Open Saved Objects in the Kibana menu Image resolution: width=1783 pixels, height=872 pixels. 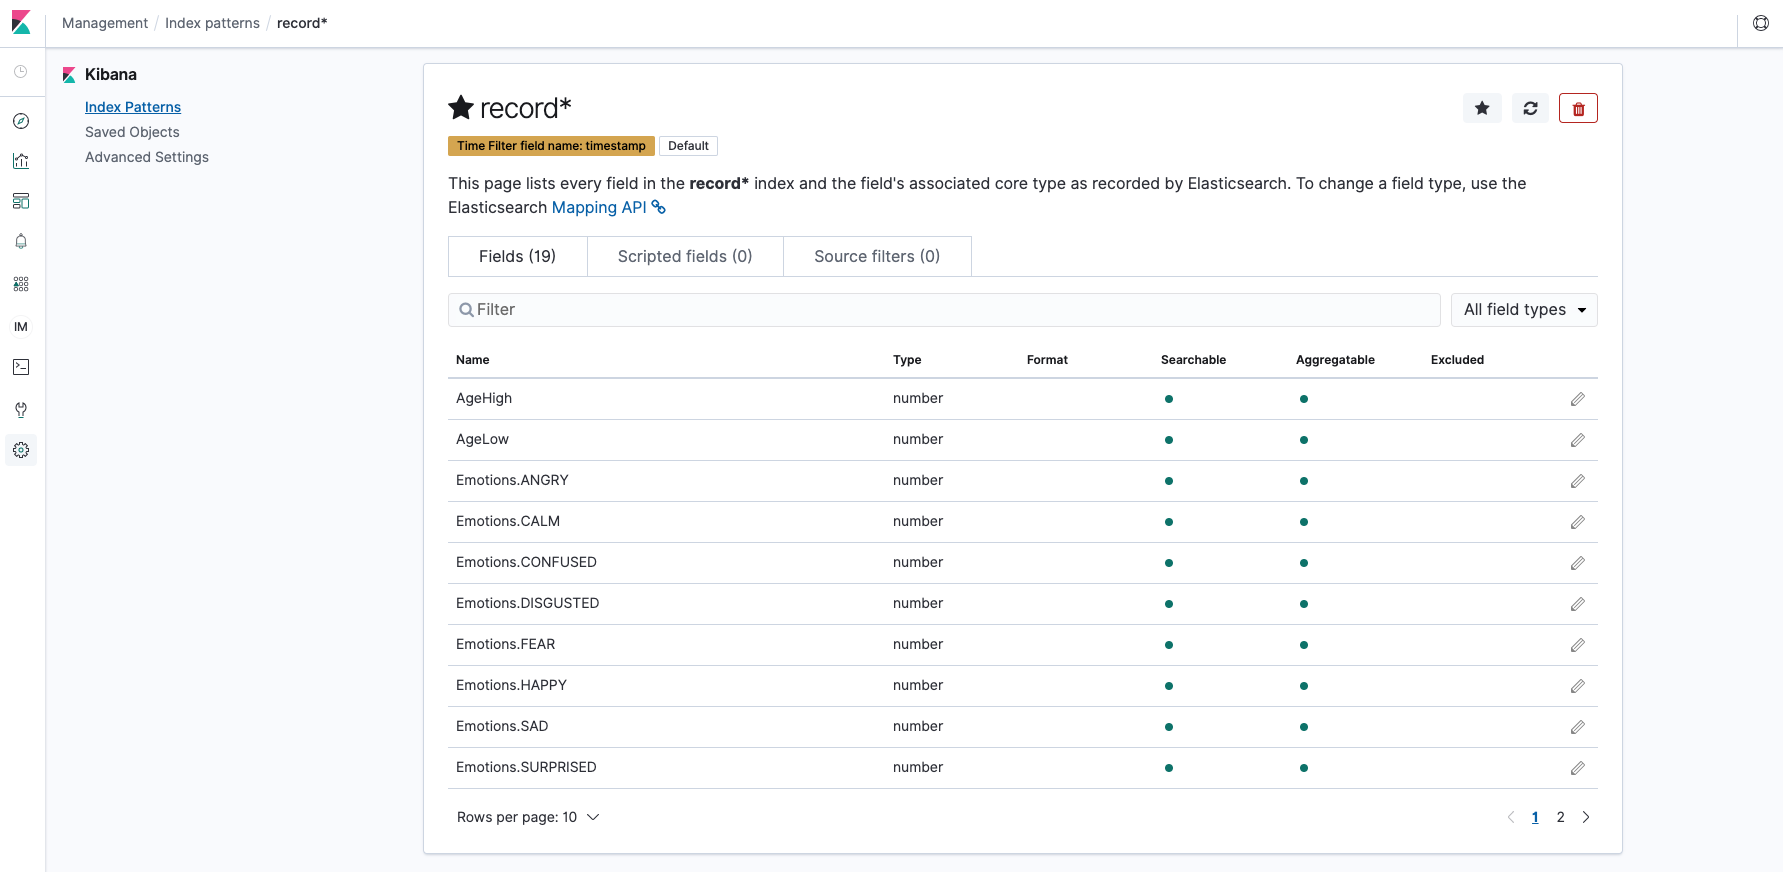click(132, 132)
